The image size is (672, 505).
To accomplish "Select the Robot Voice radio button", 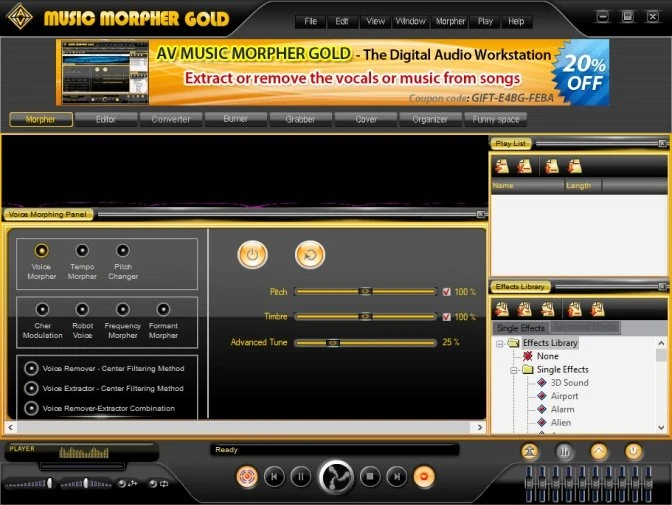I will 82,309.
